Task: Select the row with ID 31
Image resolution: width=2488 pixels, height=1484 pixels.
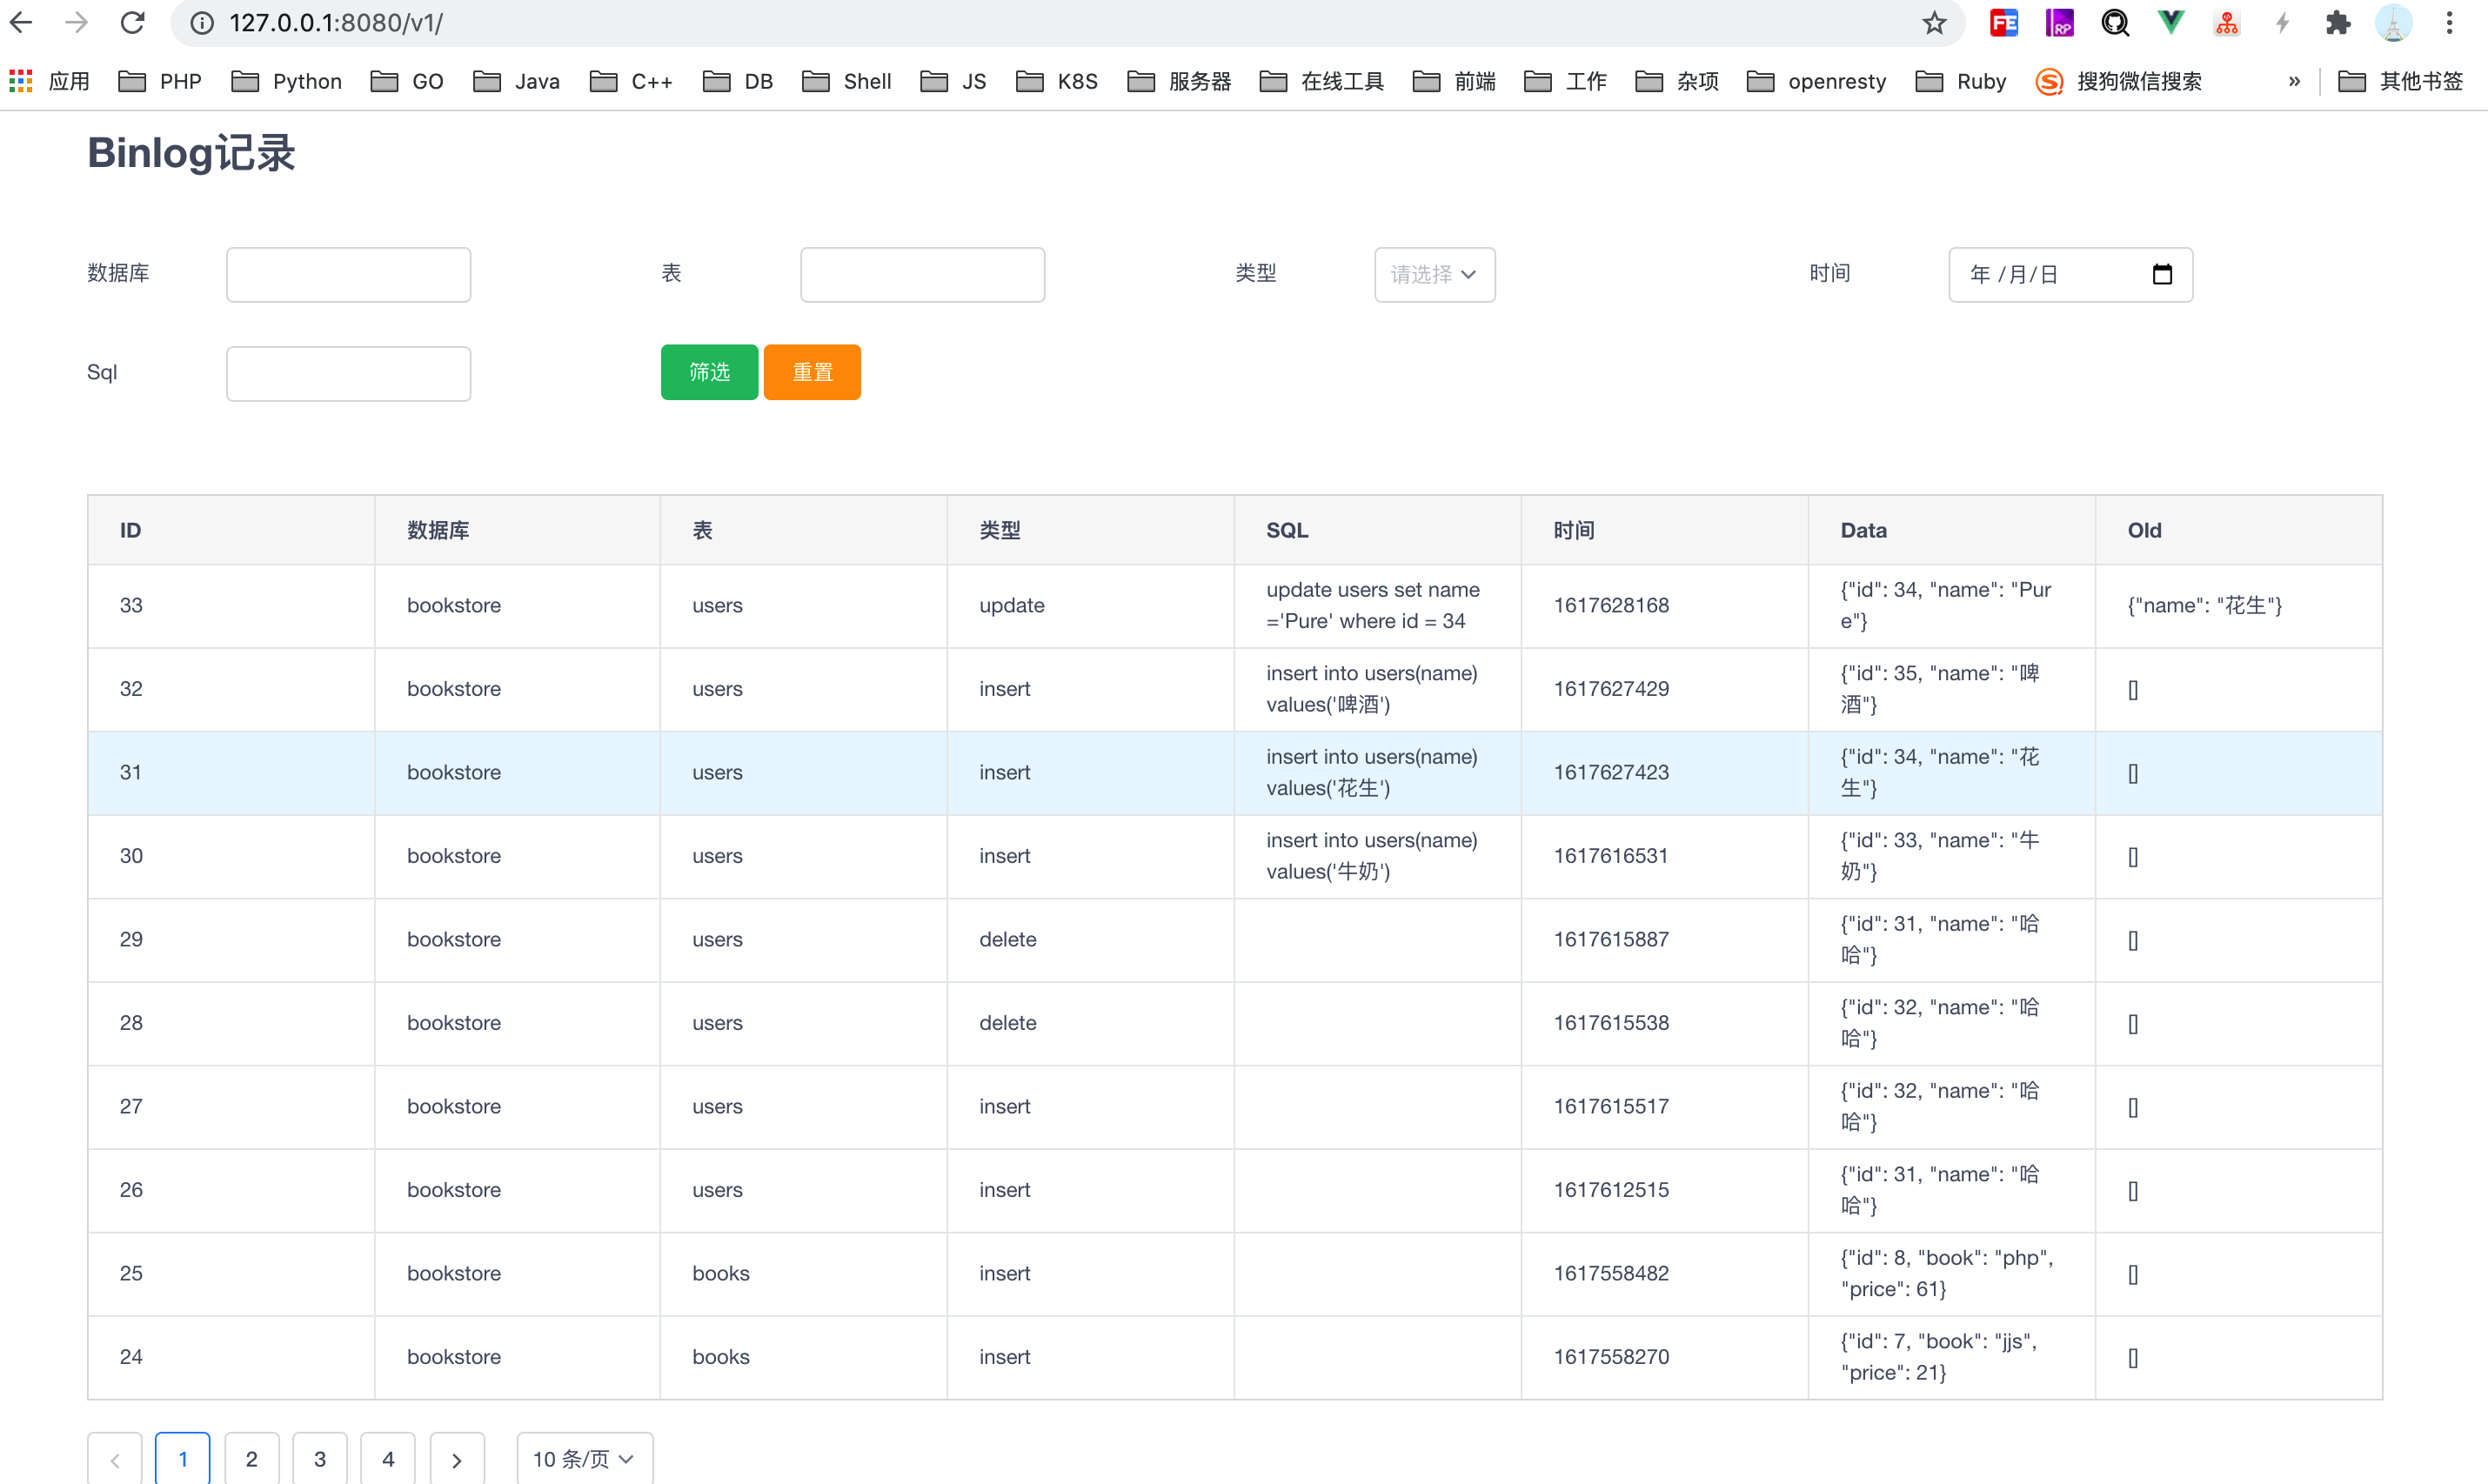Action: pyautogui.click(x=131, y=772)
